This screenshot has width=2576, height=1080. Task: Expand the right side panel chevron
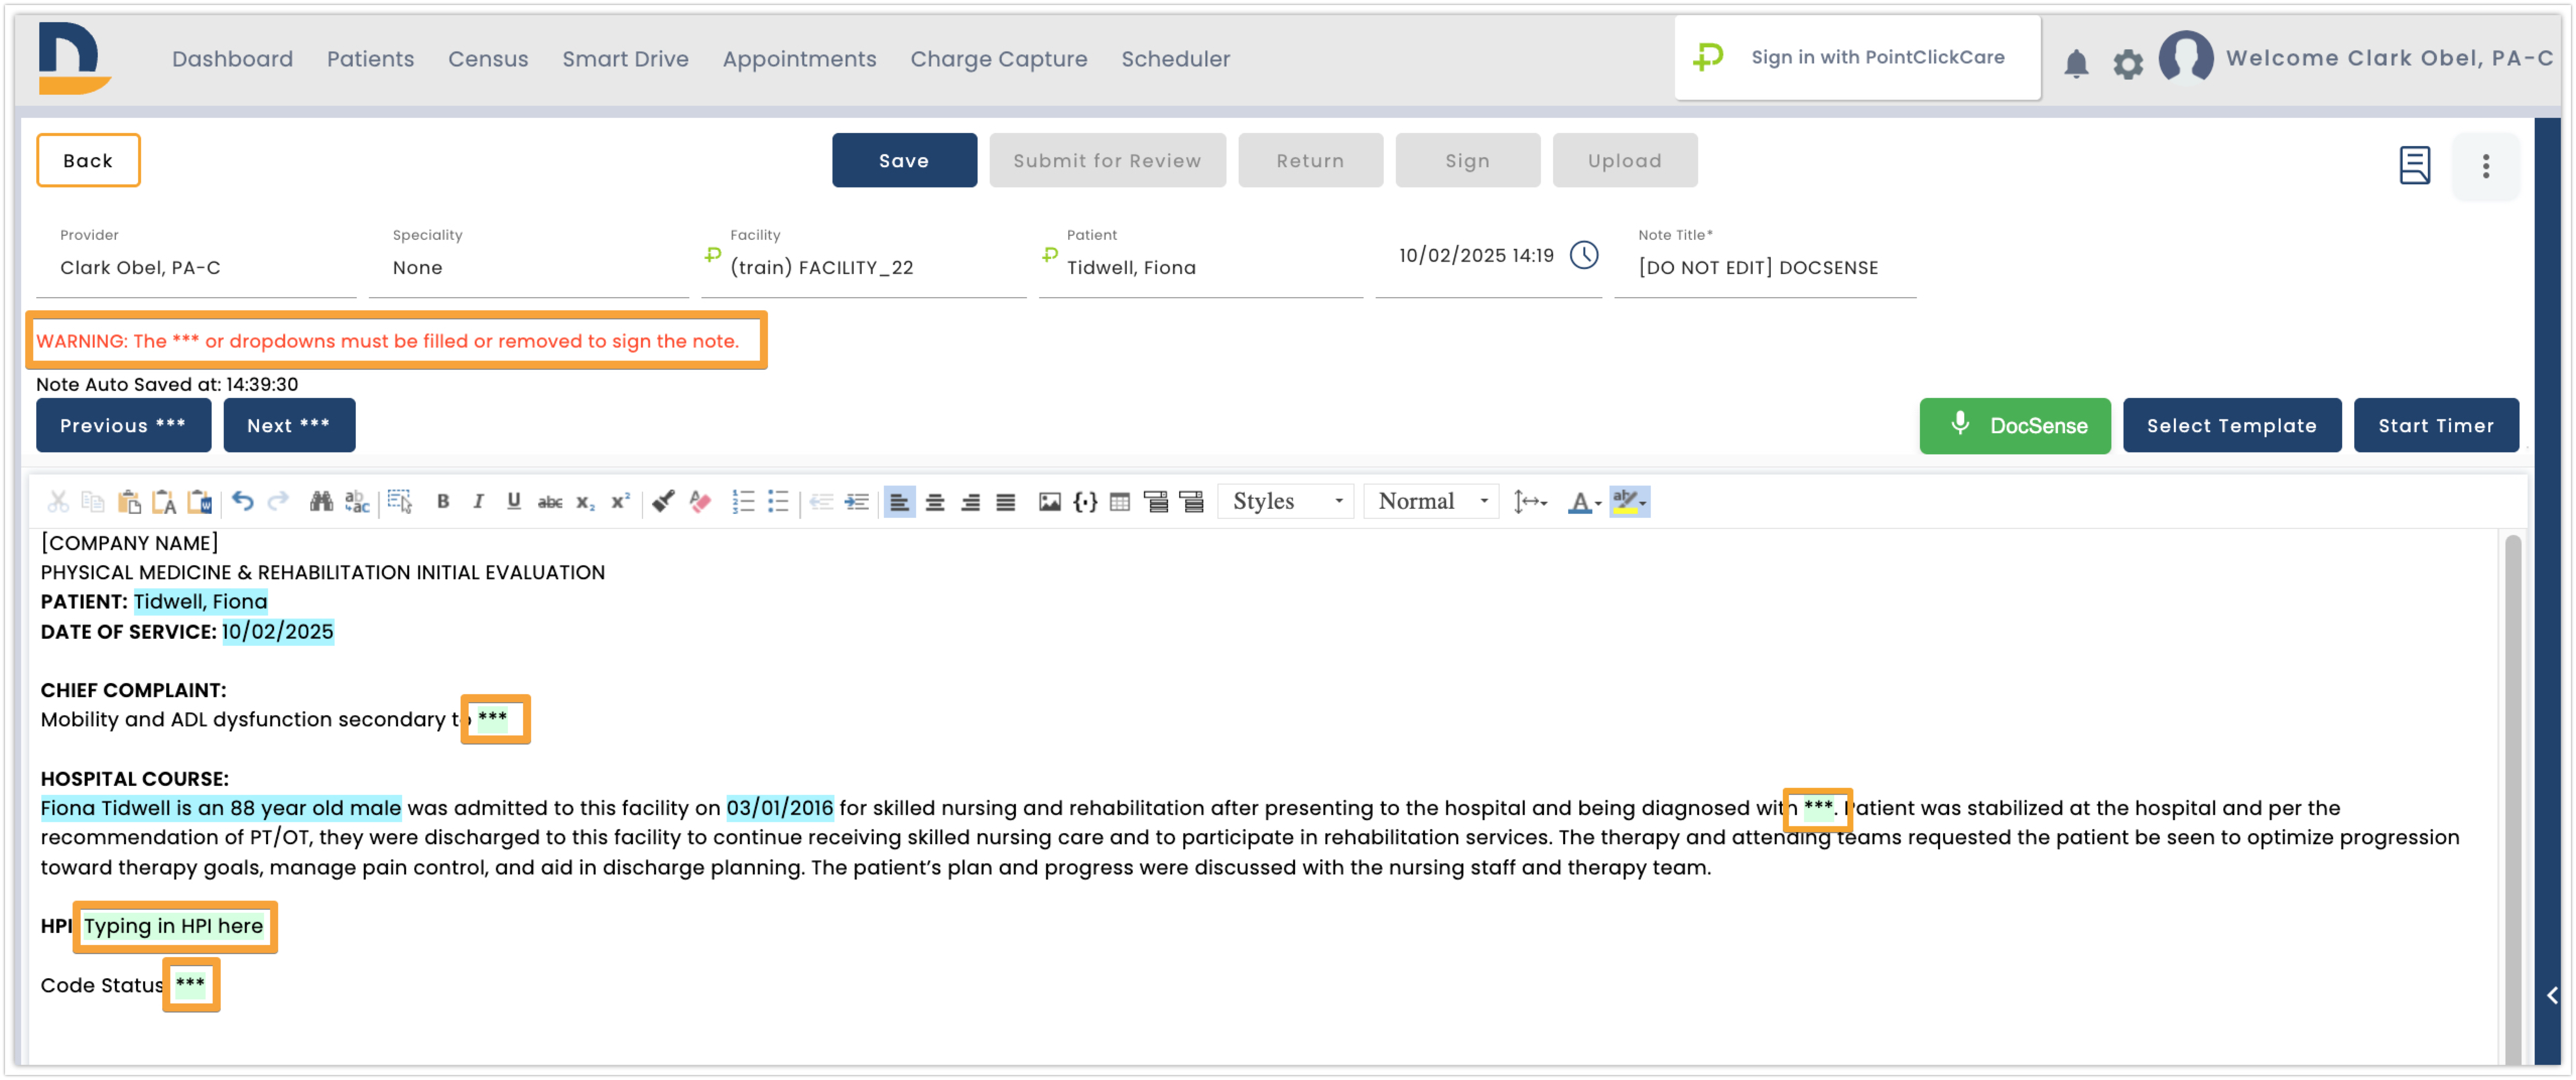coord(2552,995)
